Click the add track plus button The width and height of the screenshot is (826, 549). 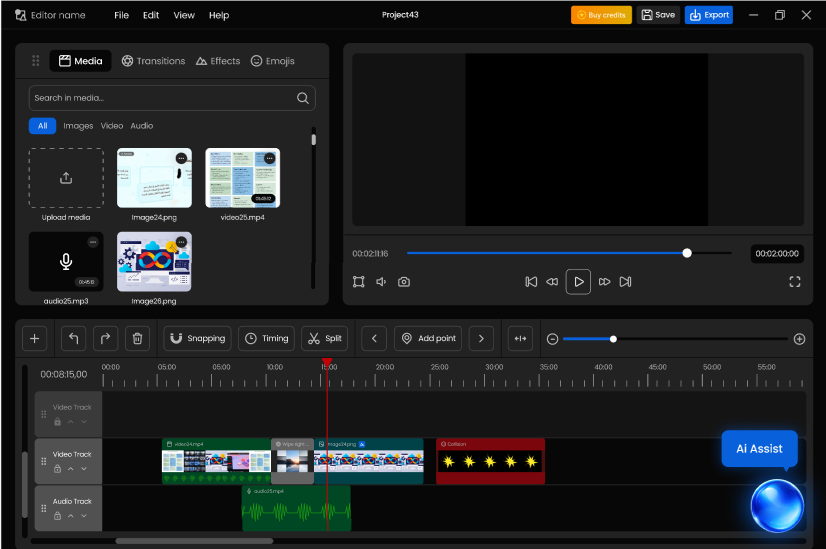click(x=35, y=338)
